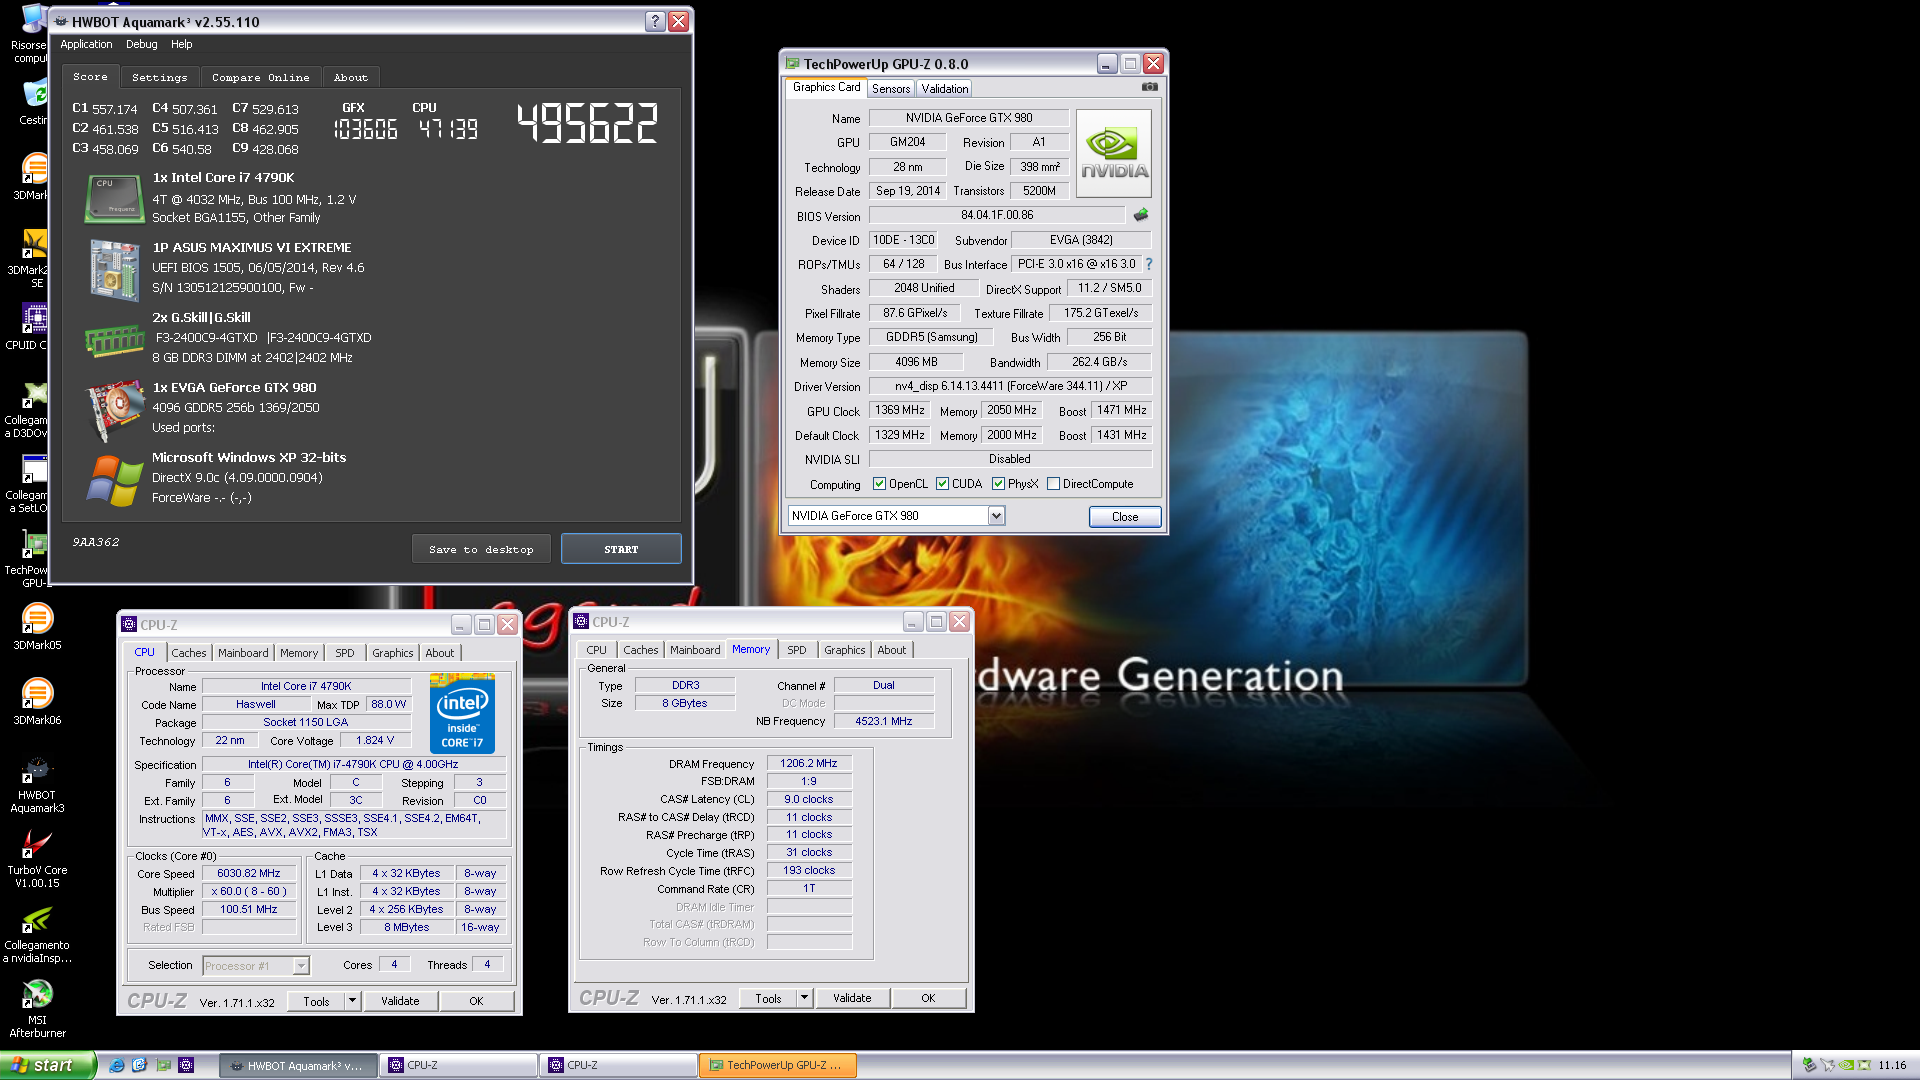Switch to HWBOT Aquamark taskbar button
This screenshot has width=1920, height=1080.
pyautogui.click(x=298, y=1066)
